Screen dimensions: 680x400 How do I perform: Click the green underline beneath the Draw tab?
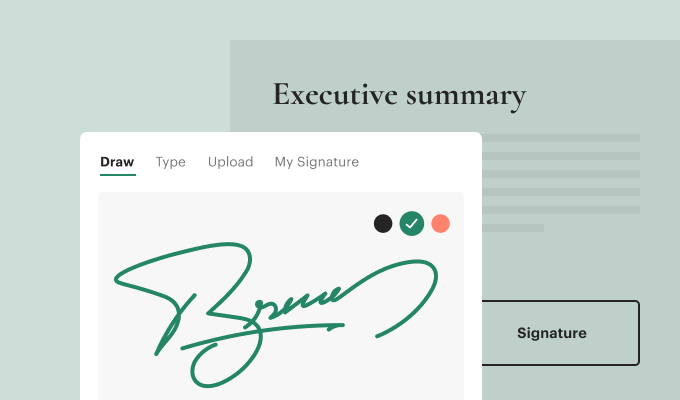pos(118,175)
